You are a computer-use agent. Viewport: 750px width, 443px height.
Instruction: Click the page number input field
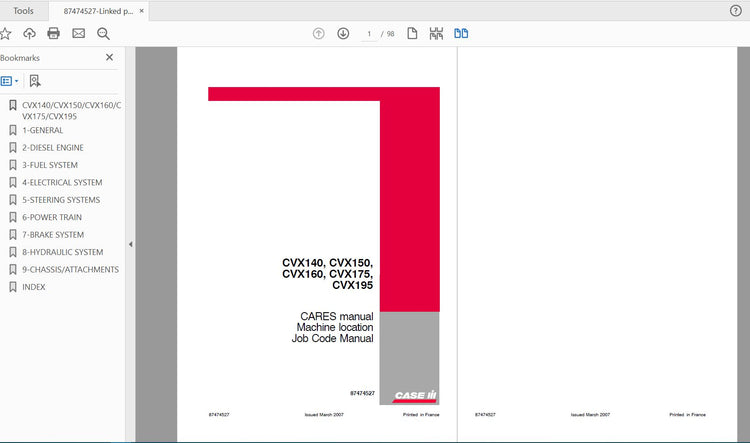[x=369, y=34]
